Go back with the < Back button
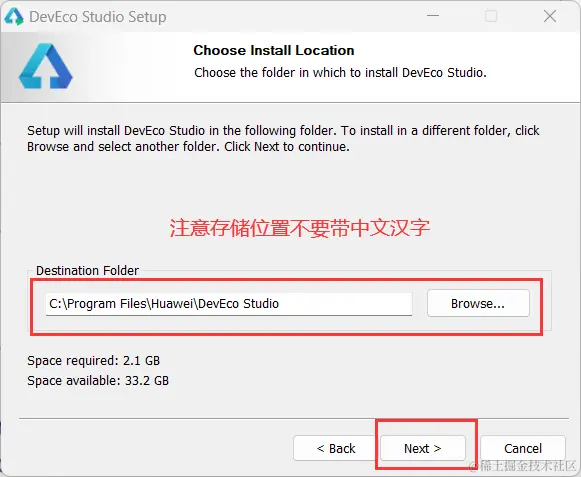Image resolution: width=581 pixels, height=477 pixels. (336, 448)
